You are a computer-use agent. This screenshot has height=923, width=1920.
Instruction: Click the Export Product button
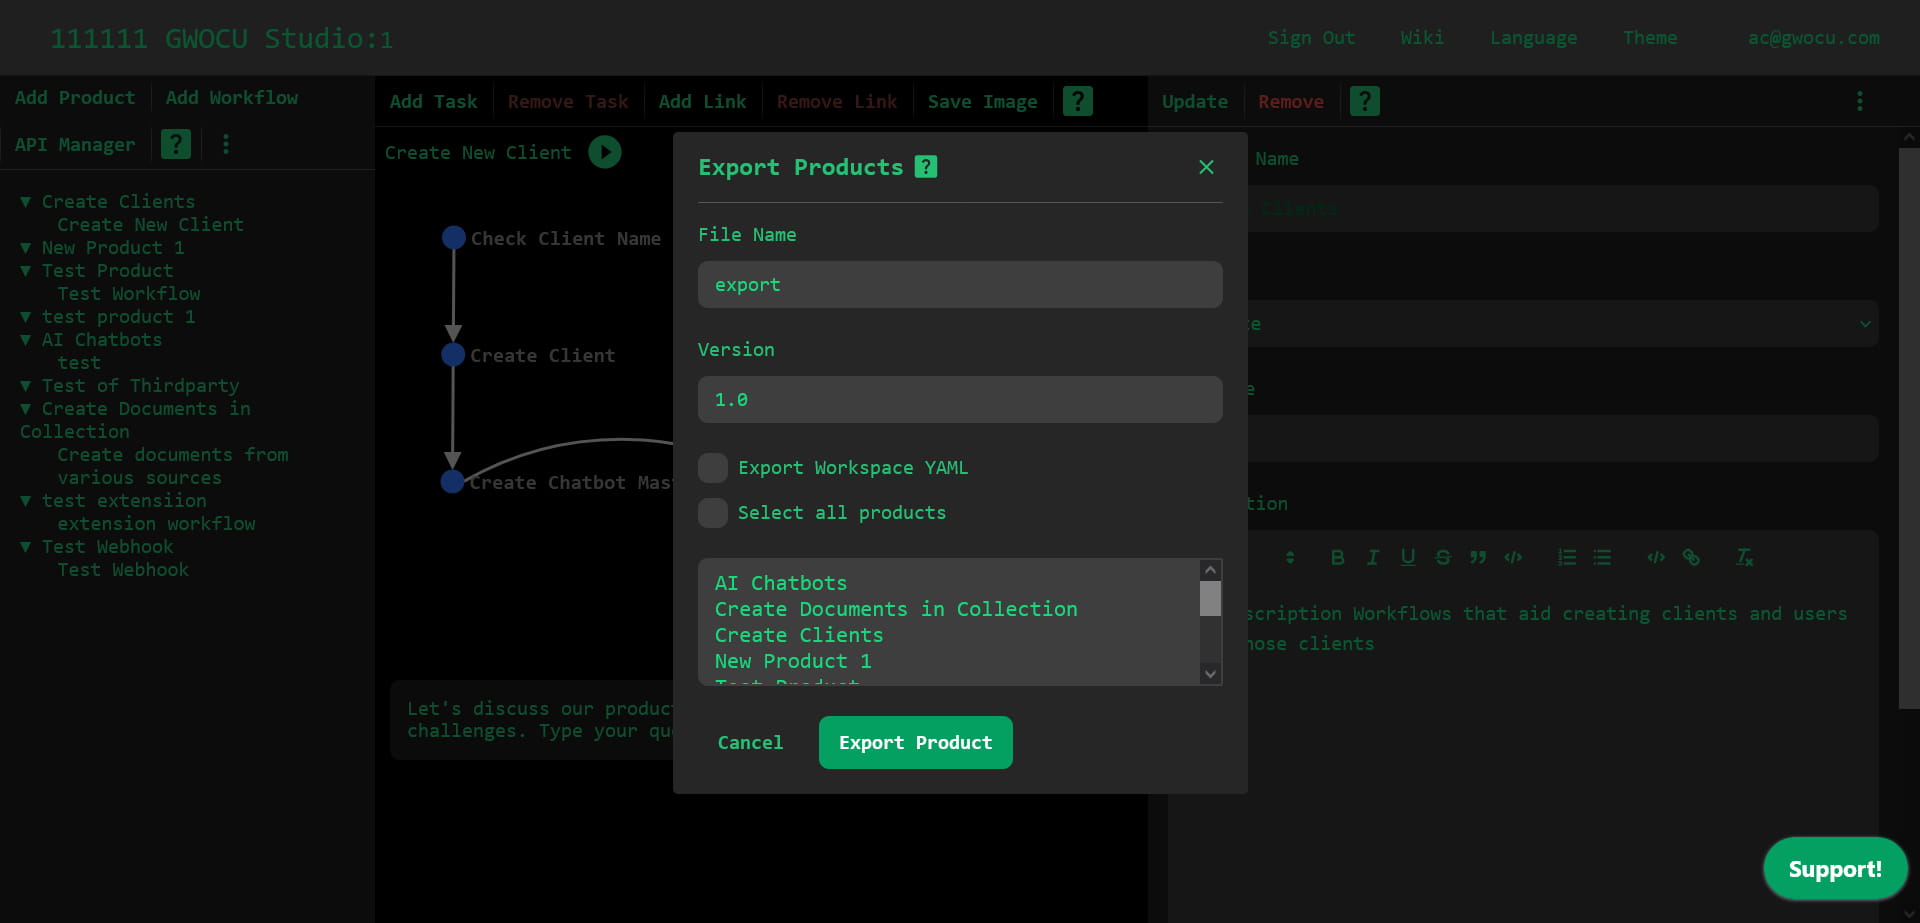(x=915, y=743)
